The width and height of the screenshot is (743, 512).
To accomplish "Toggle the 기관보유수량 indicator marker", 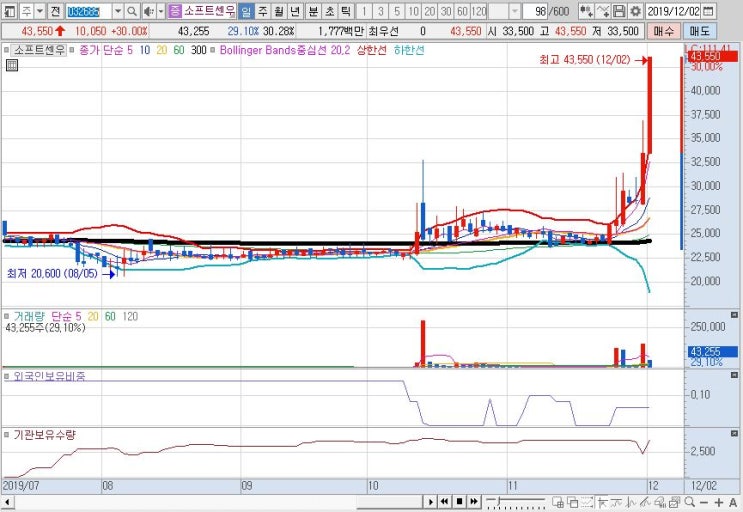I will (6, 434).
